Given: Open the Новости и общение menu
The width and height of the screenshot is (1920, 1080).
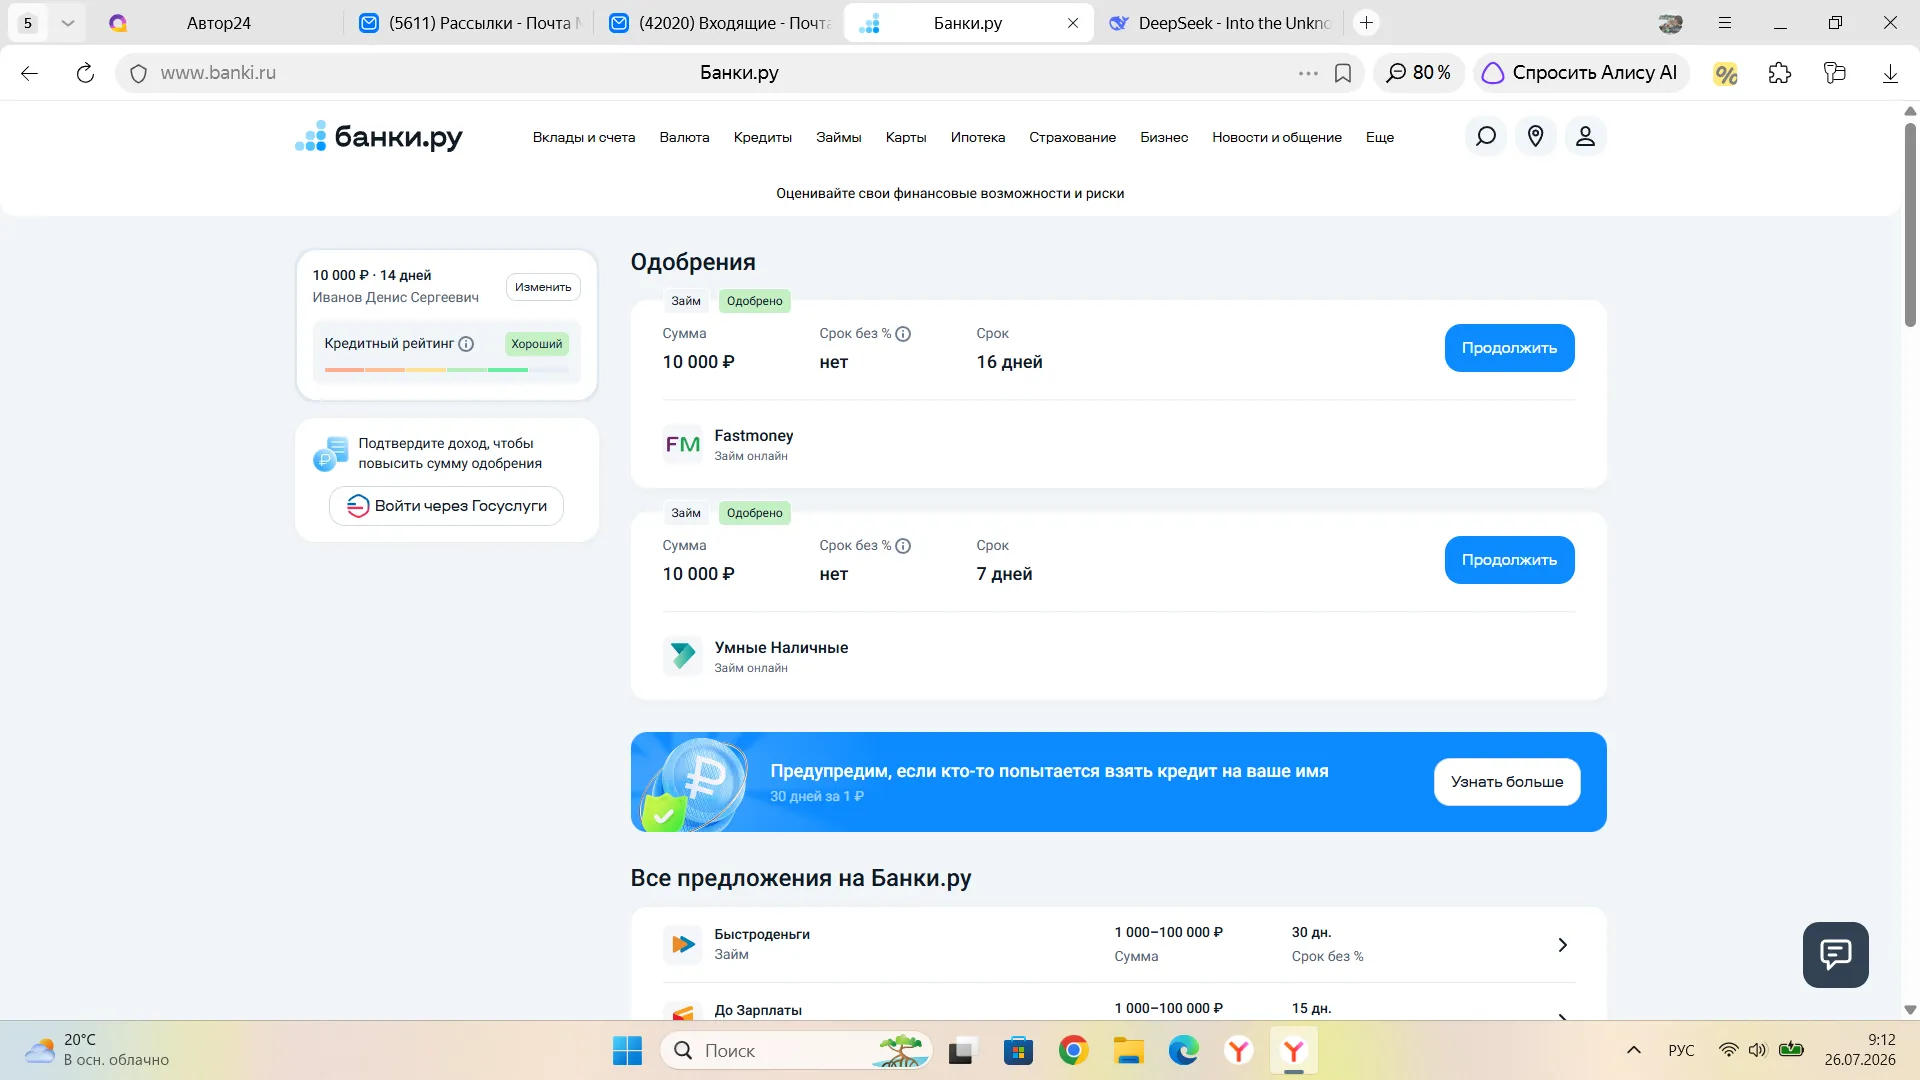Looking at the screenshot, I should click(1277, 138).
